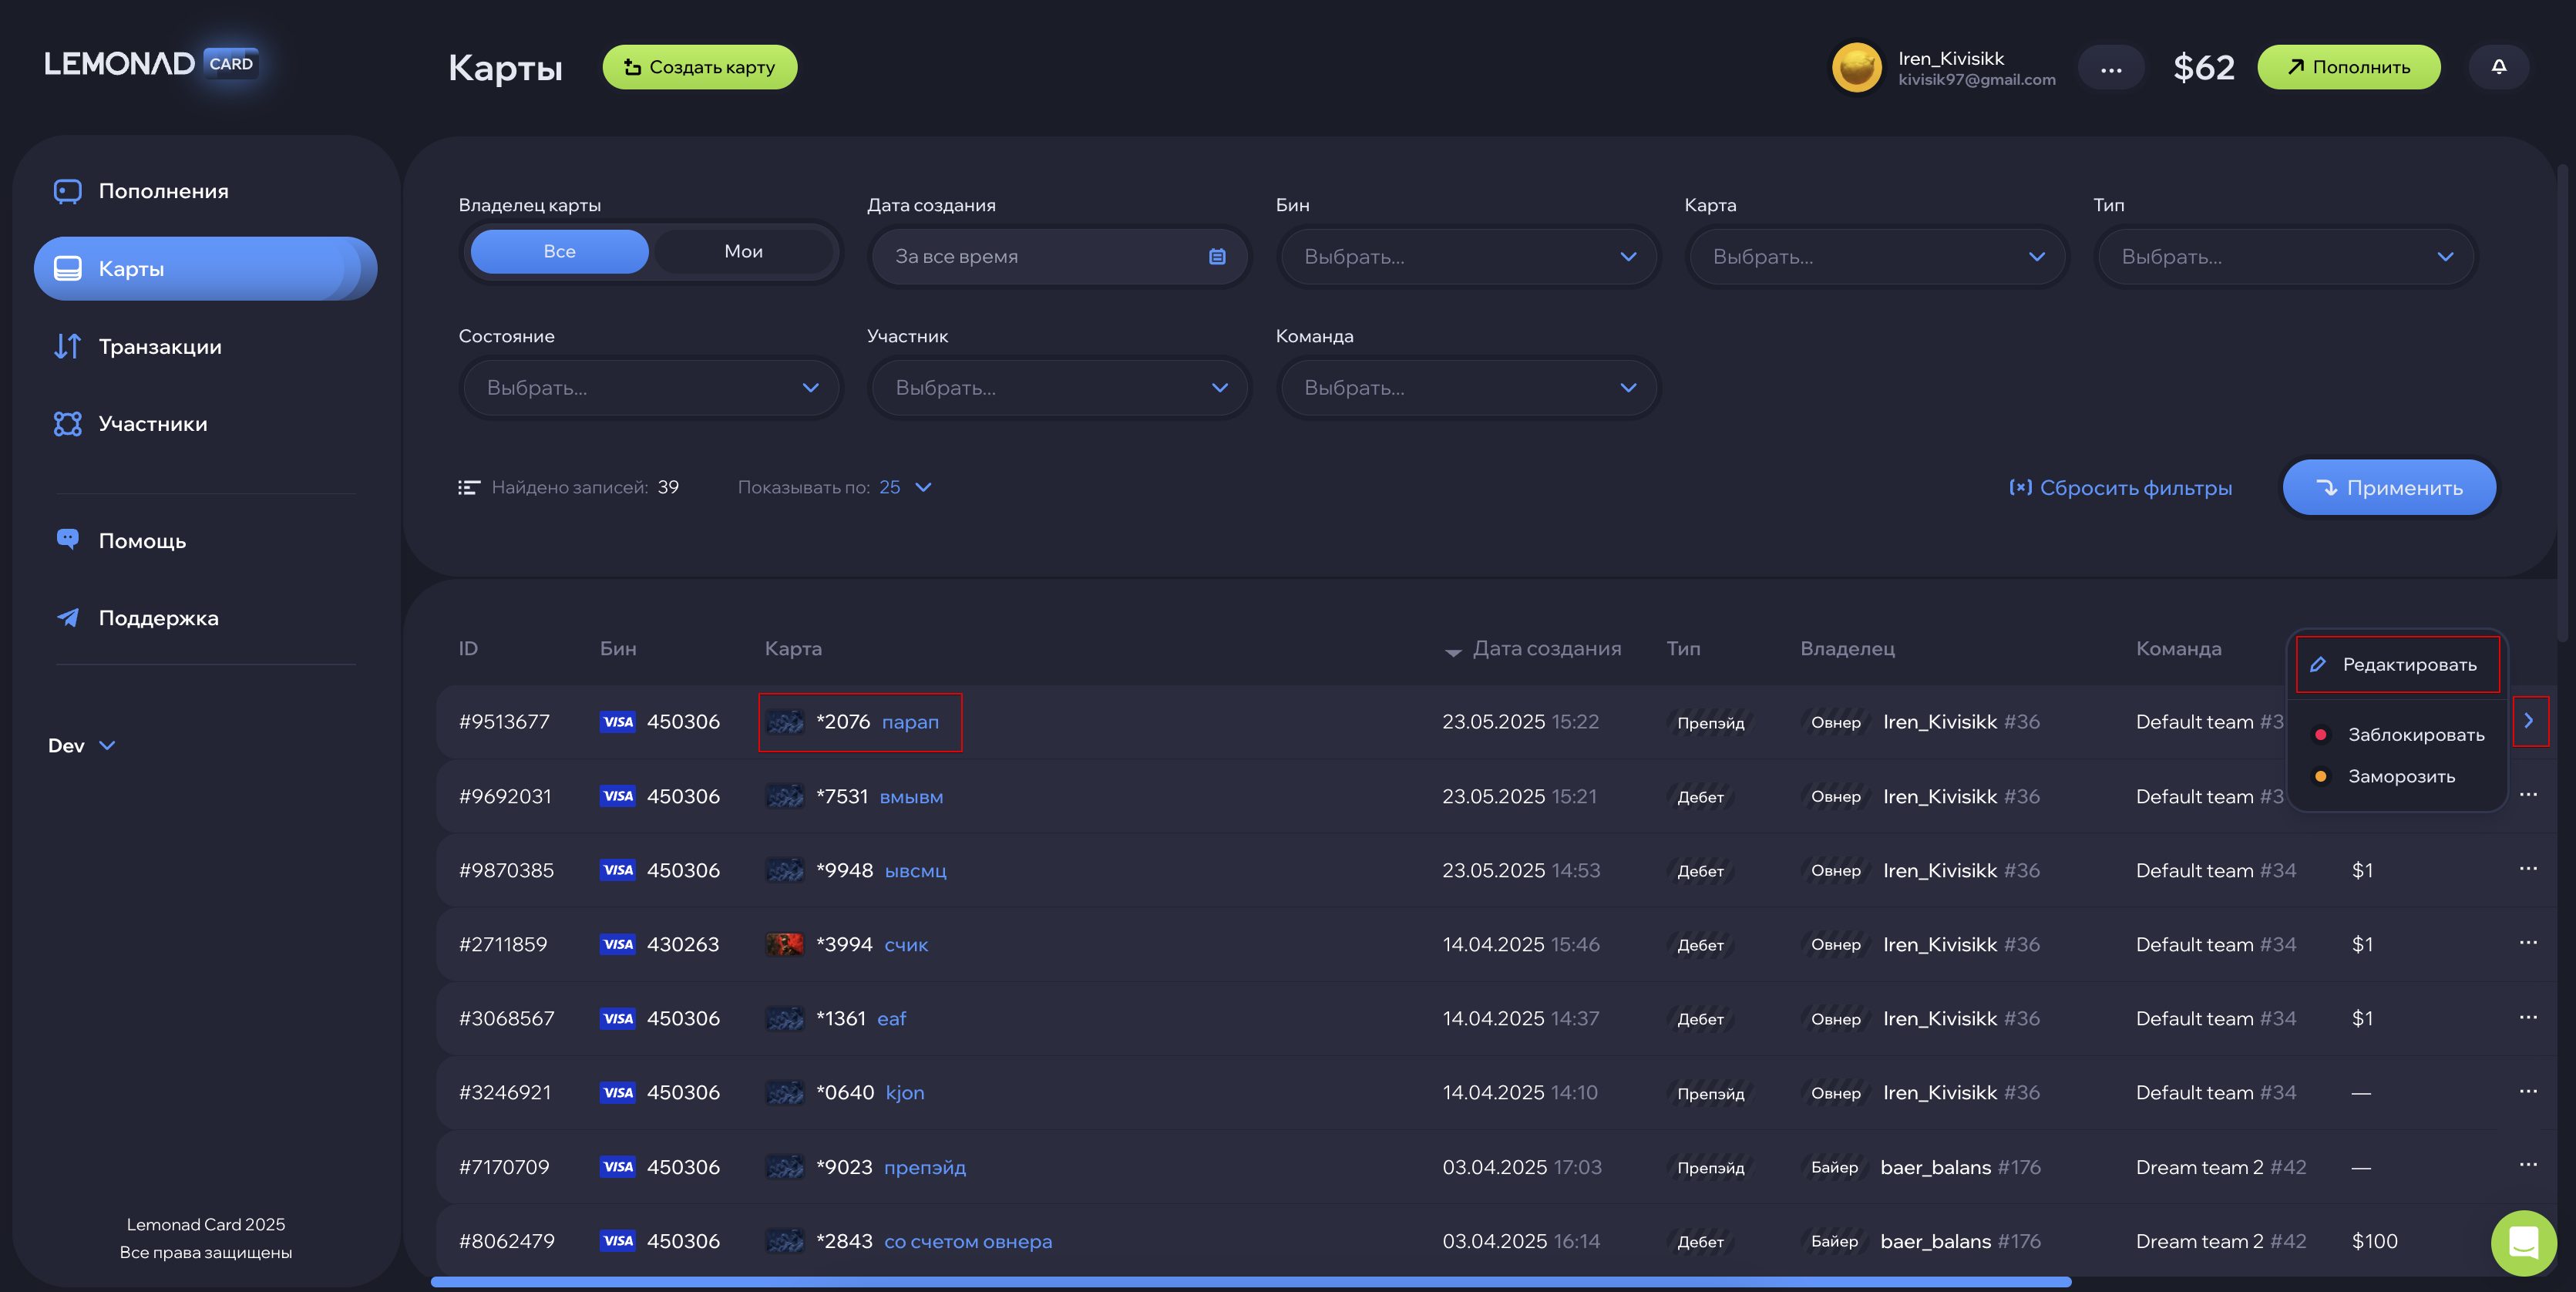
Task: Choose Заморозить in the context menu
Action: 2400,777
